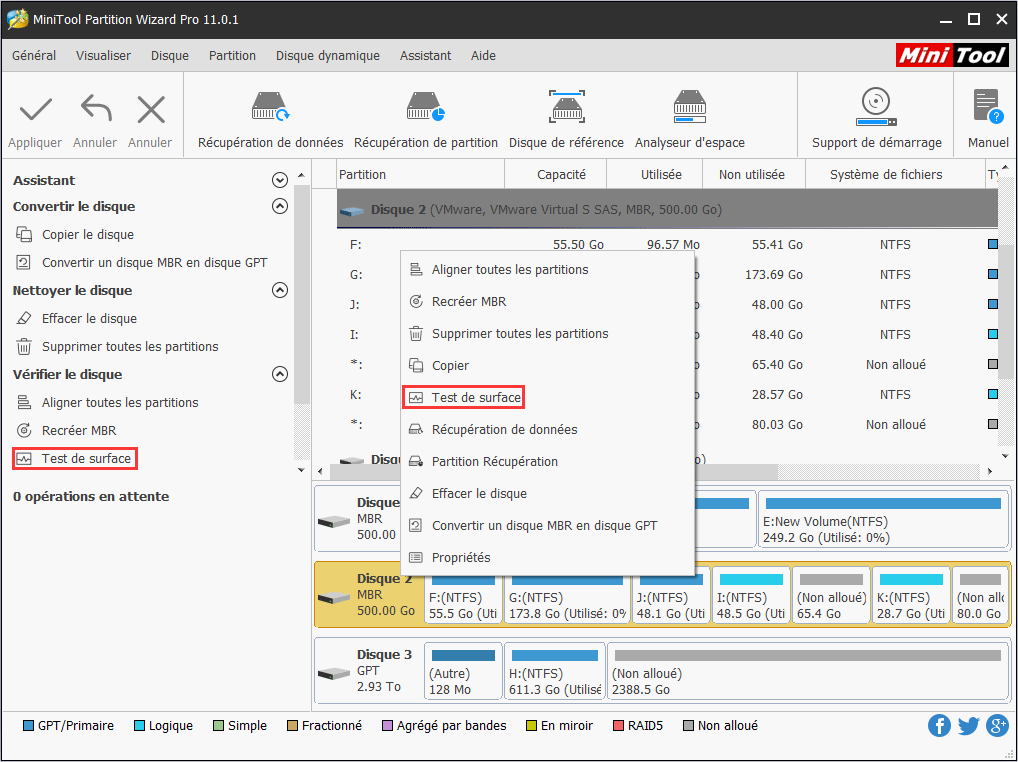This screenshot has height=762, width=1018.
Task: Open the Aide menu
Action: coord(483,56)
